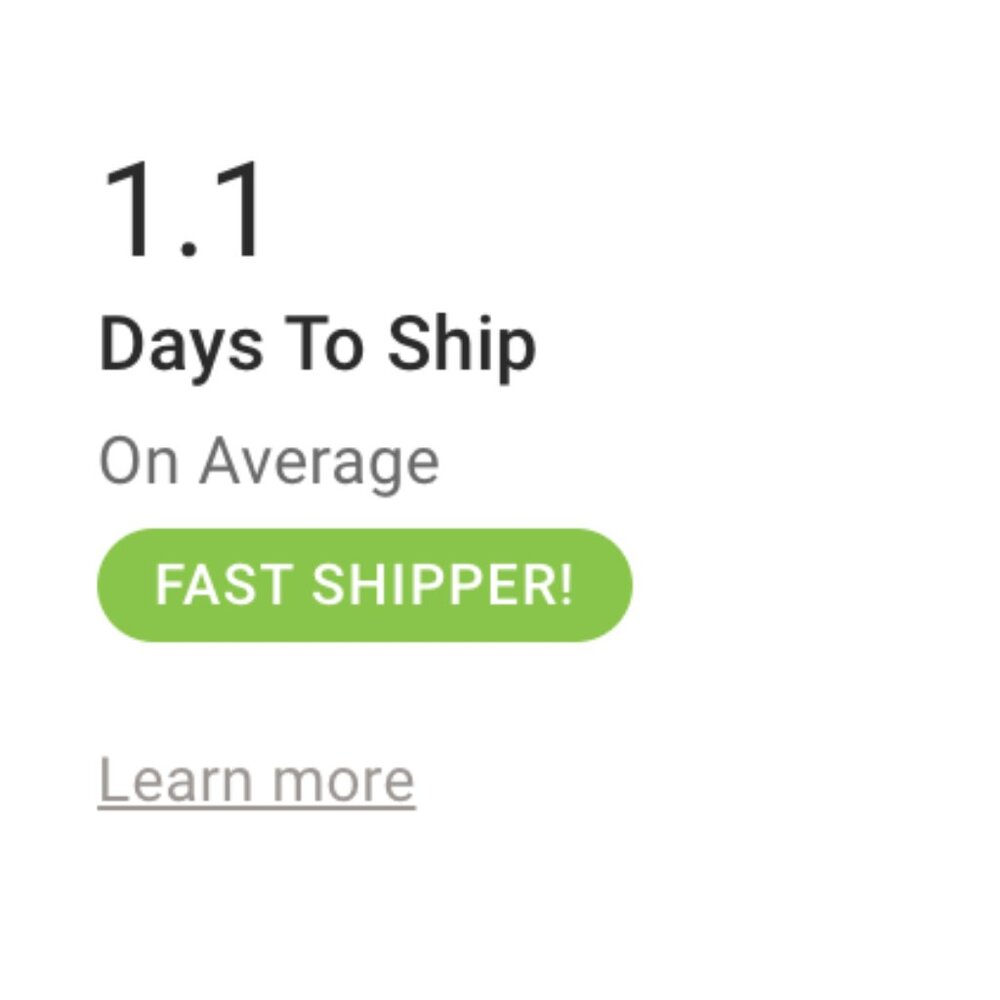1000x1000 pixels.
Task: Click the word Learn in the link
Action: click(x=175, y=781)
